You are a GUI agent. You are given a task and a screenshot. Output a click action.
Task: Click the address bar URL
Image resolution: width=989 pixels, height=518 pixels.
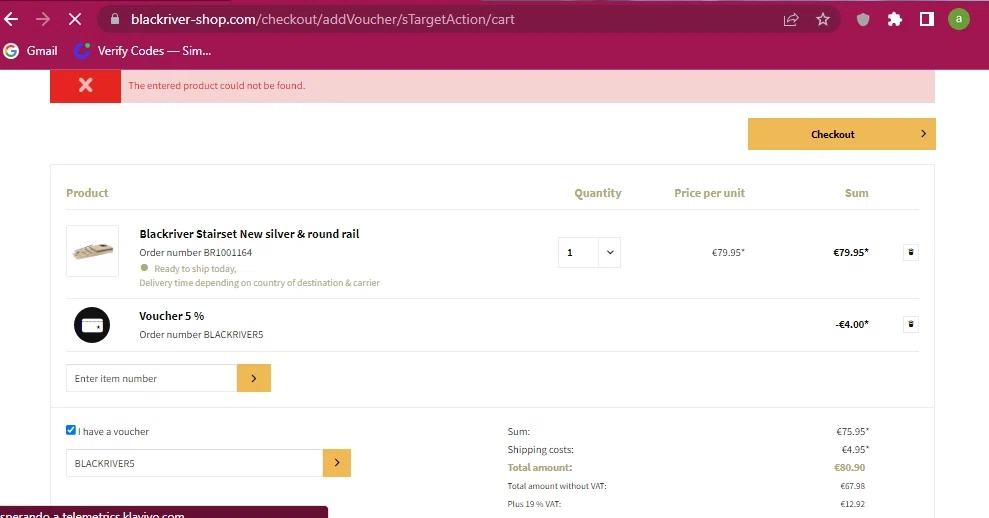(x=322, y=20)
